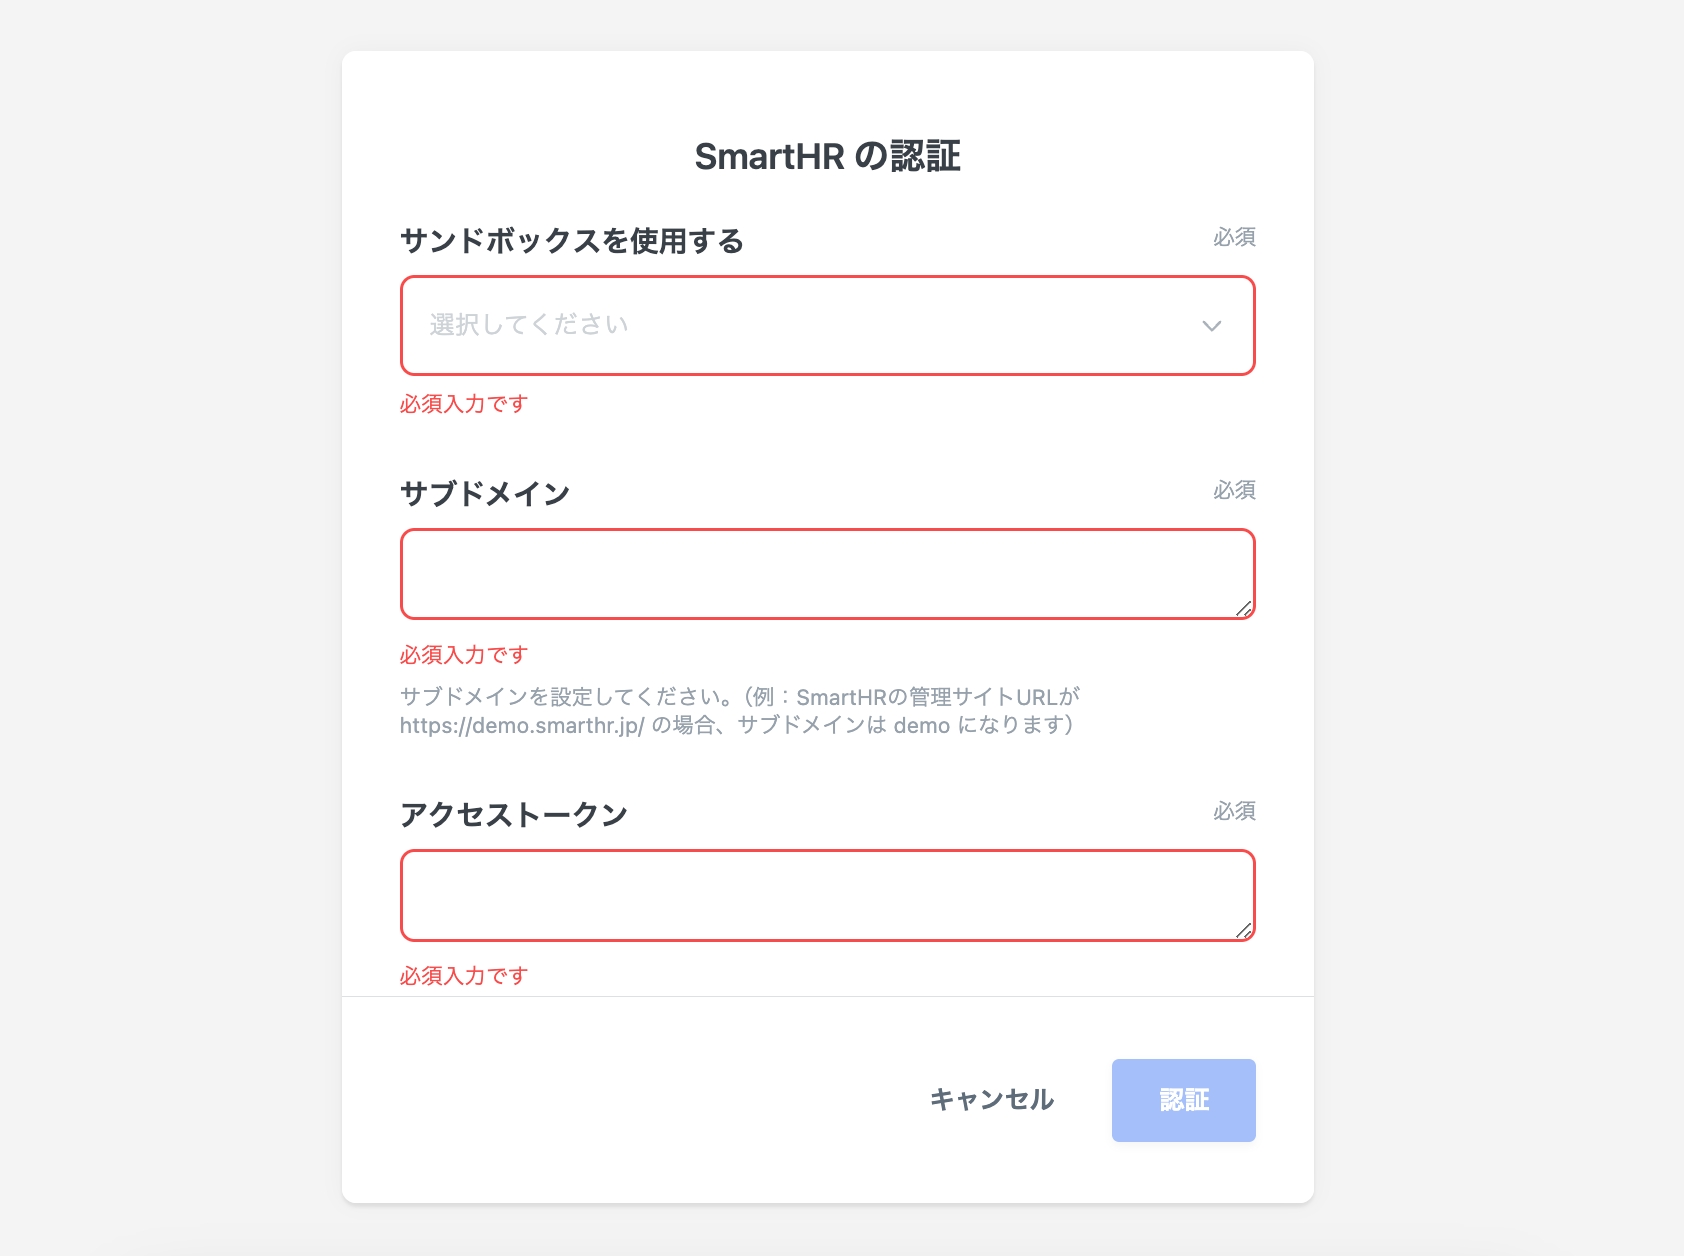
Task: Click the サブドメイン field label
Action: (485, 494)
